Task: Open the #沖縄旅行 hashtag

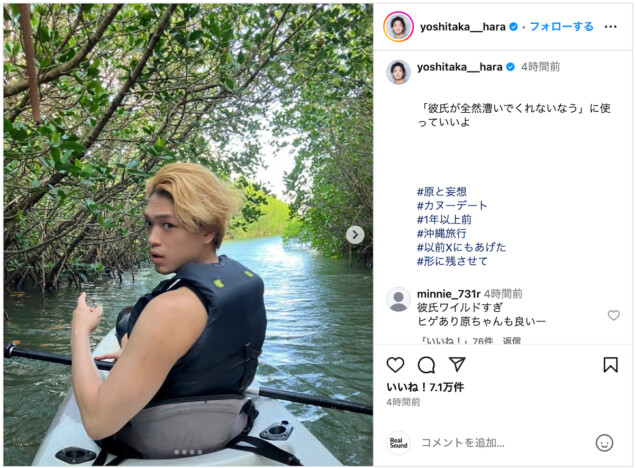Action: pyautogui.click(x=442, y=234)
